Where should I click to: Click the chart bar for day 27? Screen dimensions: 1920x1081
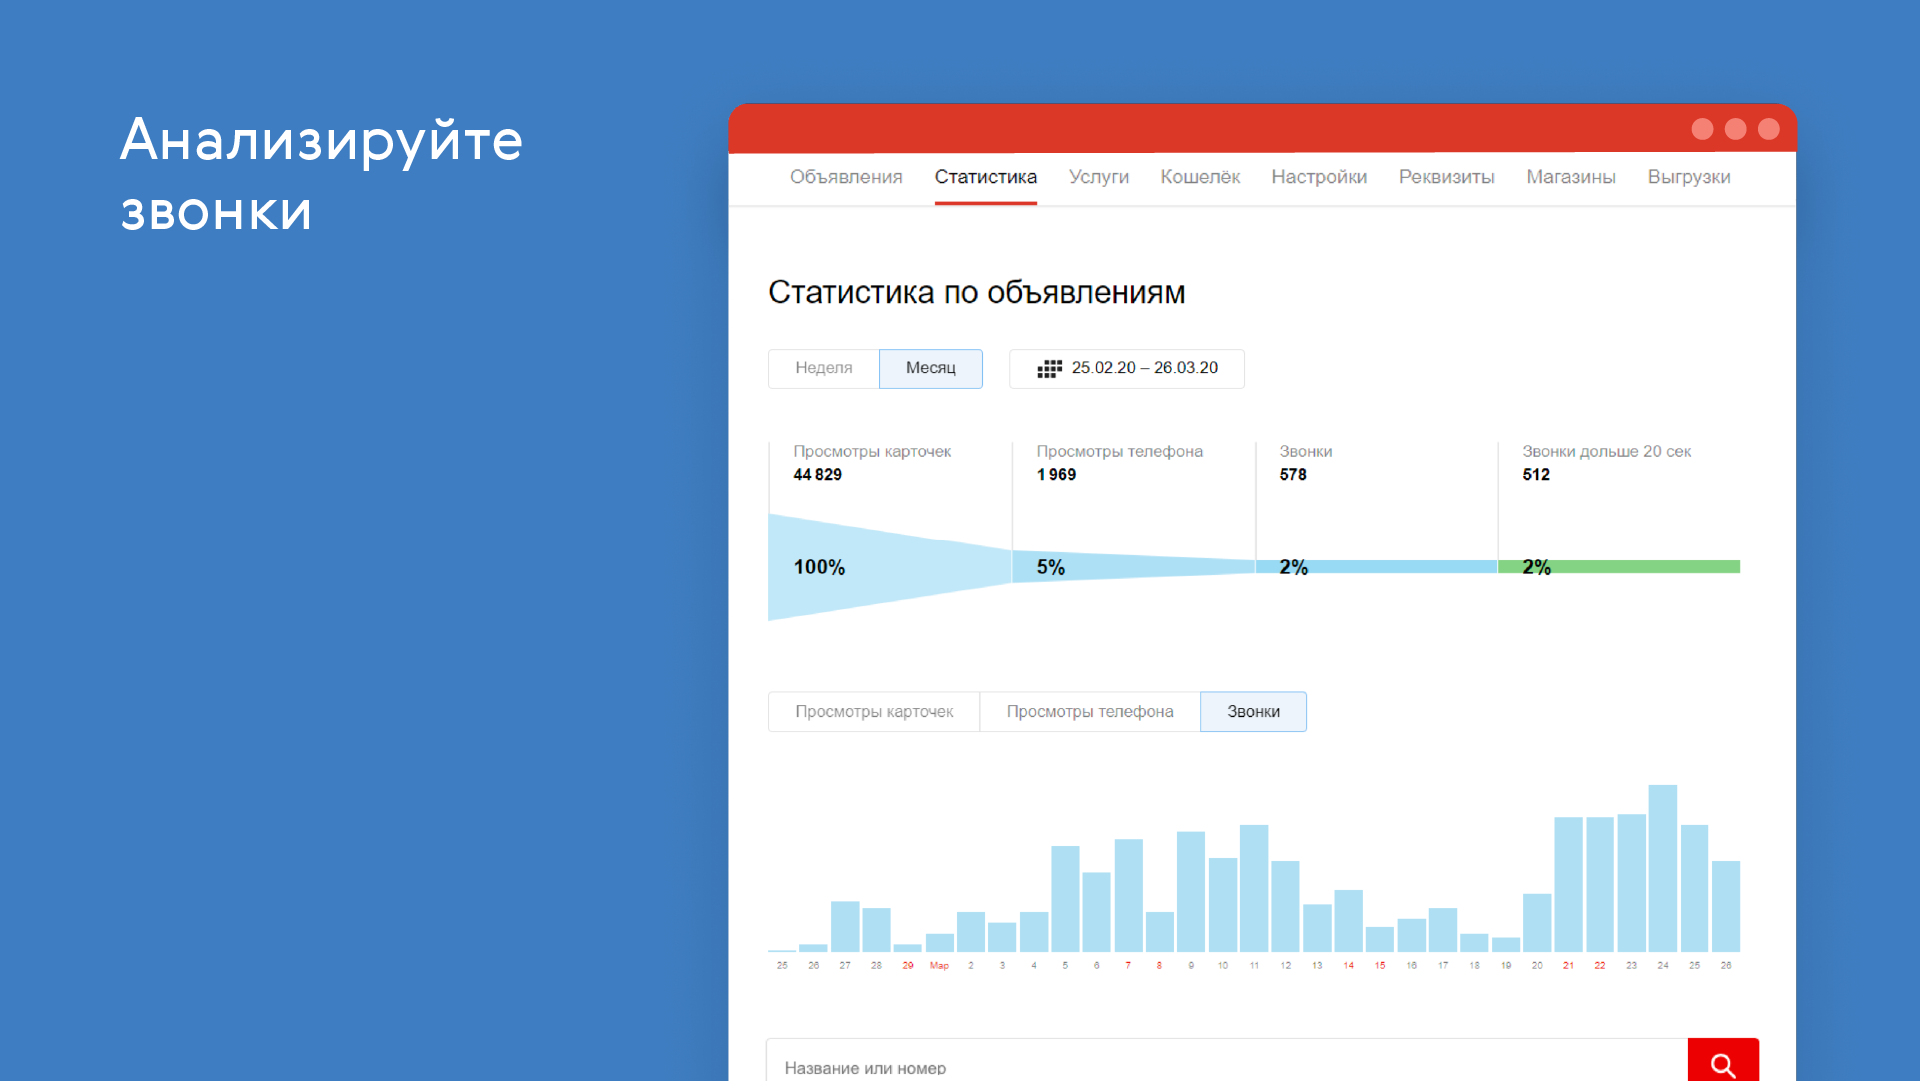845,926
